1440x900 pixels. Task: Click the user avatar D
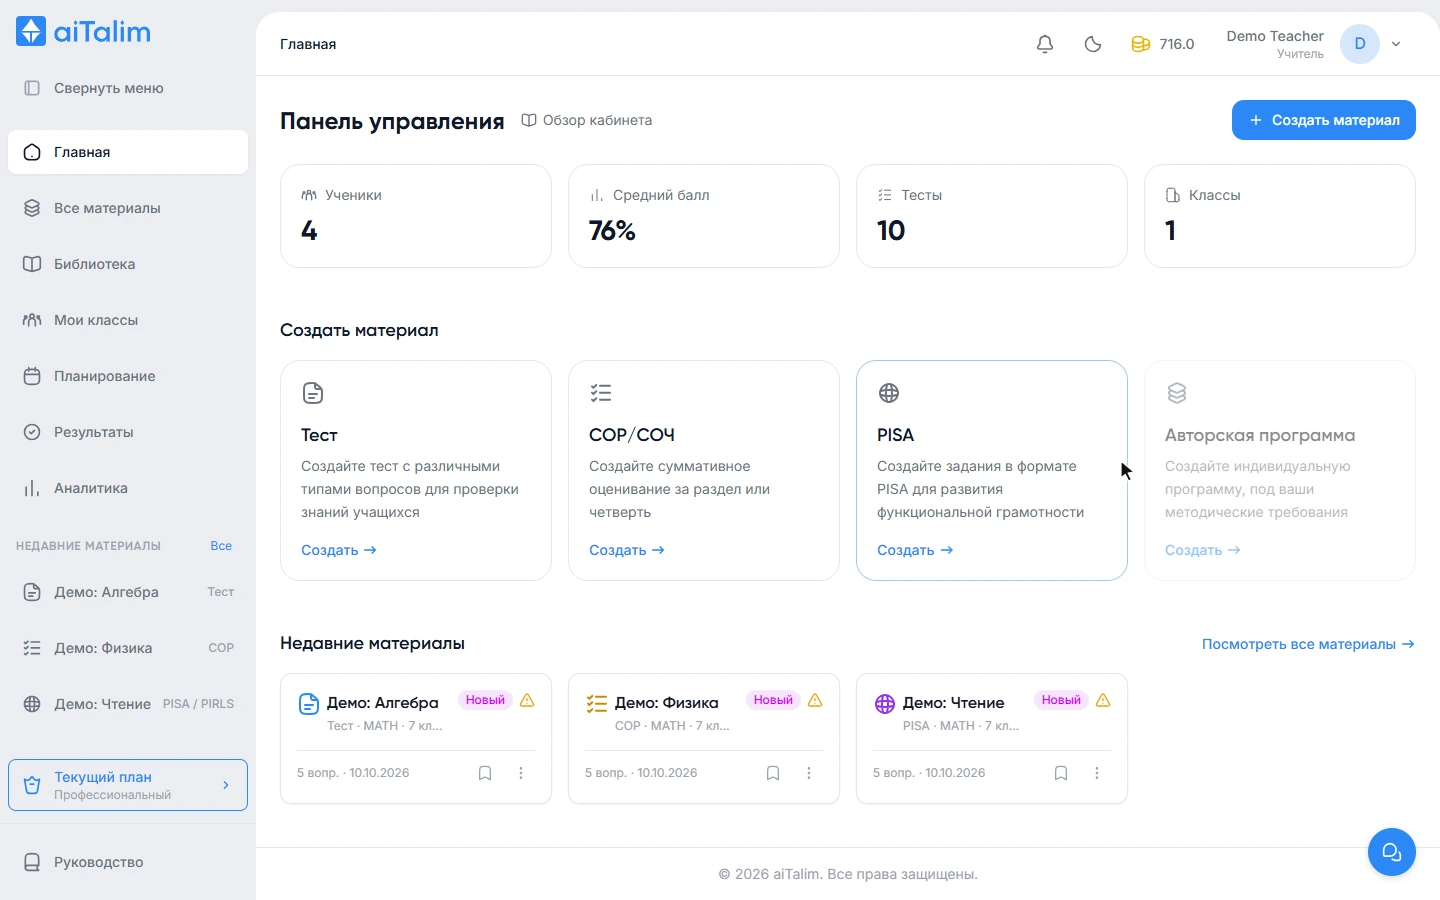coord(1360,44)
